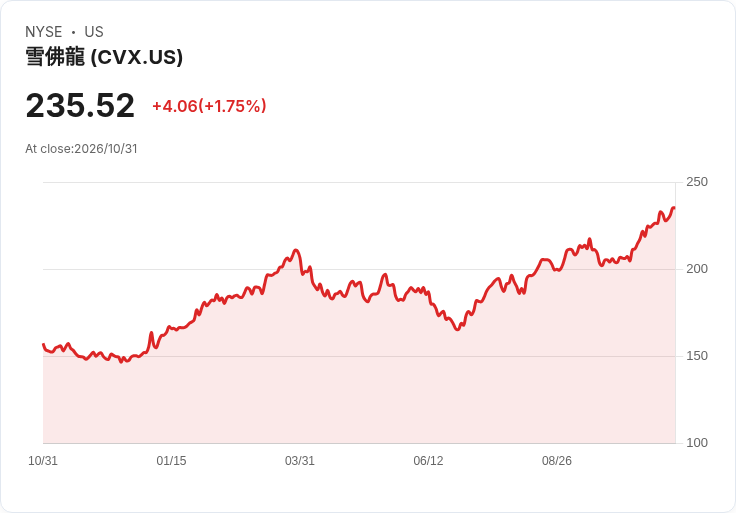Viewport: 736px width, 513px height.
Task: Click the 06/12 date axis label
Action: tap(428, 461)
